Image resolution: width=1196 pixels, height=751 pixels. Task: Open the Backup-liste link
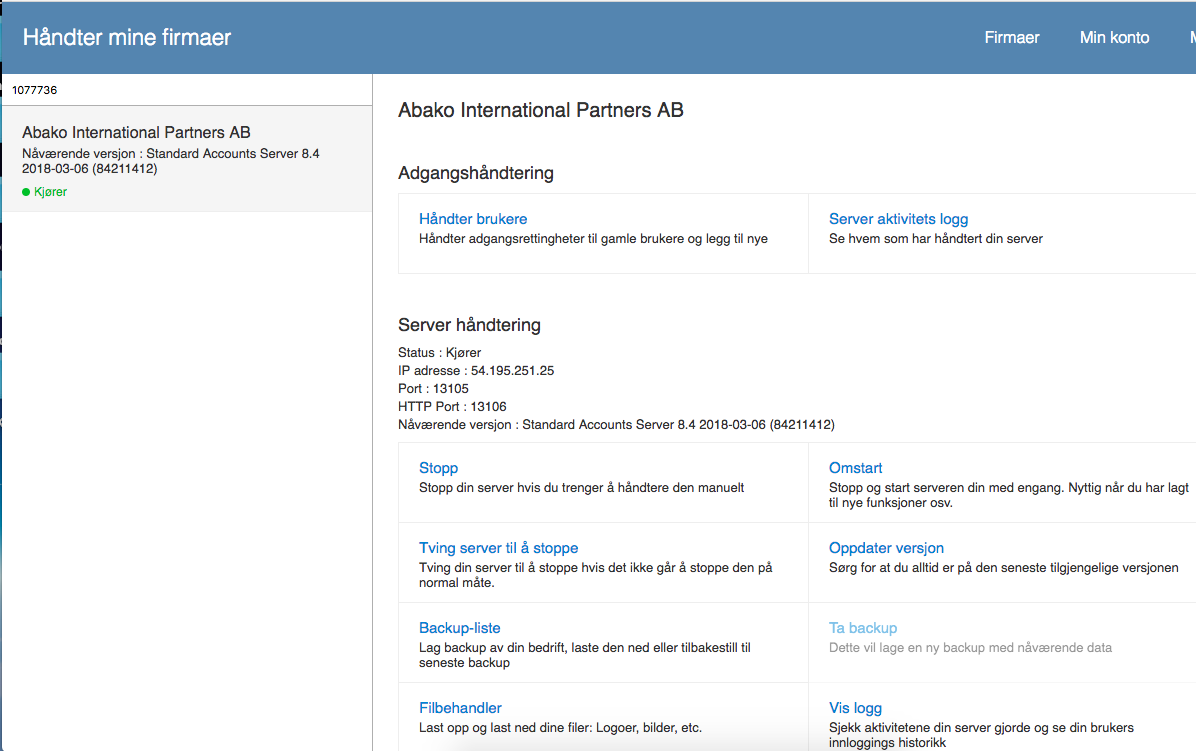pyautogui.click(x=460, y=628)
